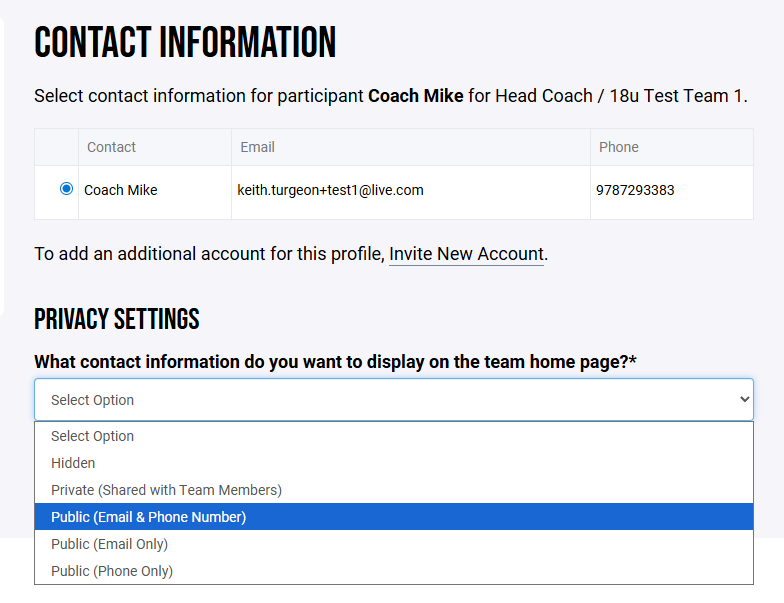Click Coach Mike name in contact row
This screenshot has width=784, height=603.
click(120, 190)
